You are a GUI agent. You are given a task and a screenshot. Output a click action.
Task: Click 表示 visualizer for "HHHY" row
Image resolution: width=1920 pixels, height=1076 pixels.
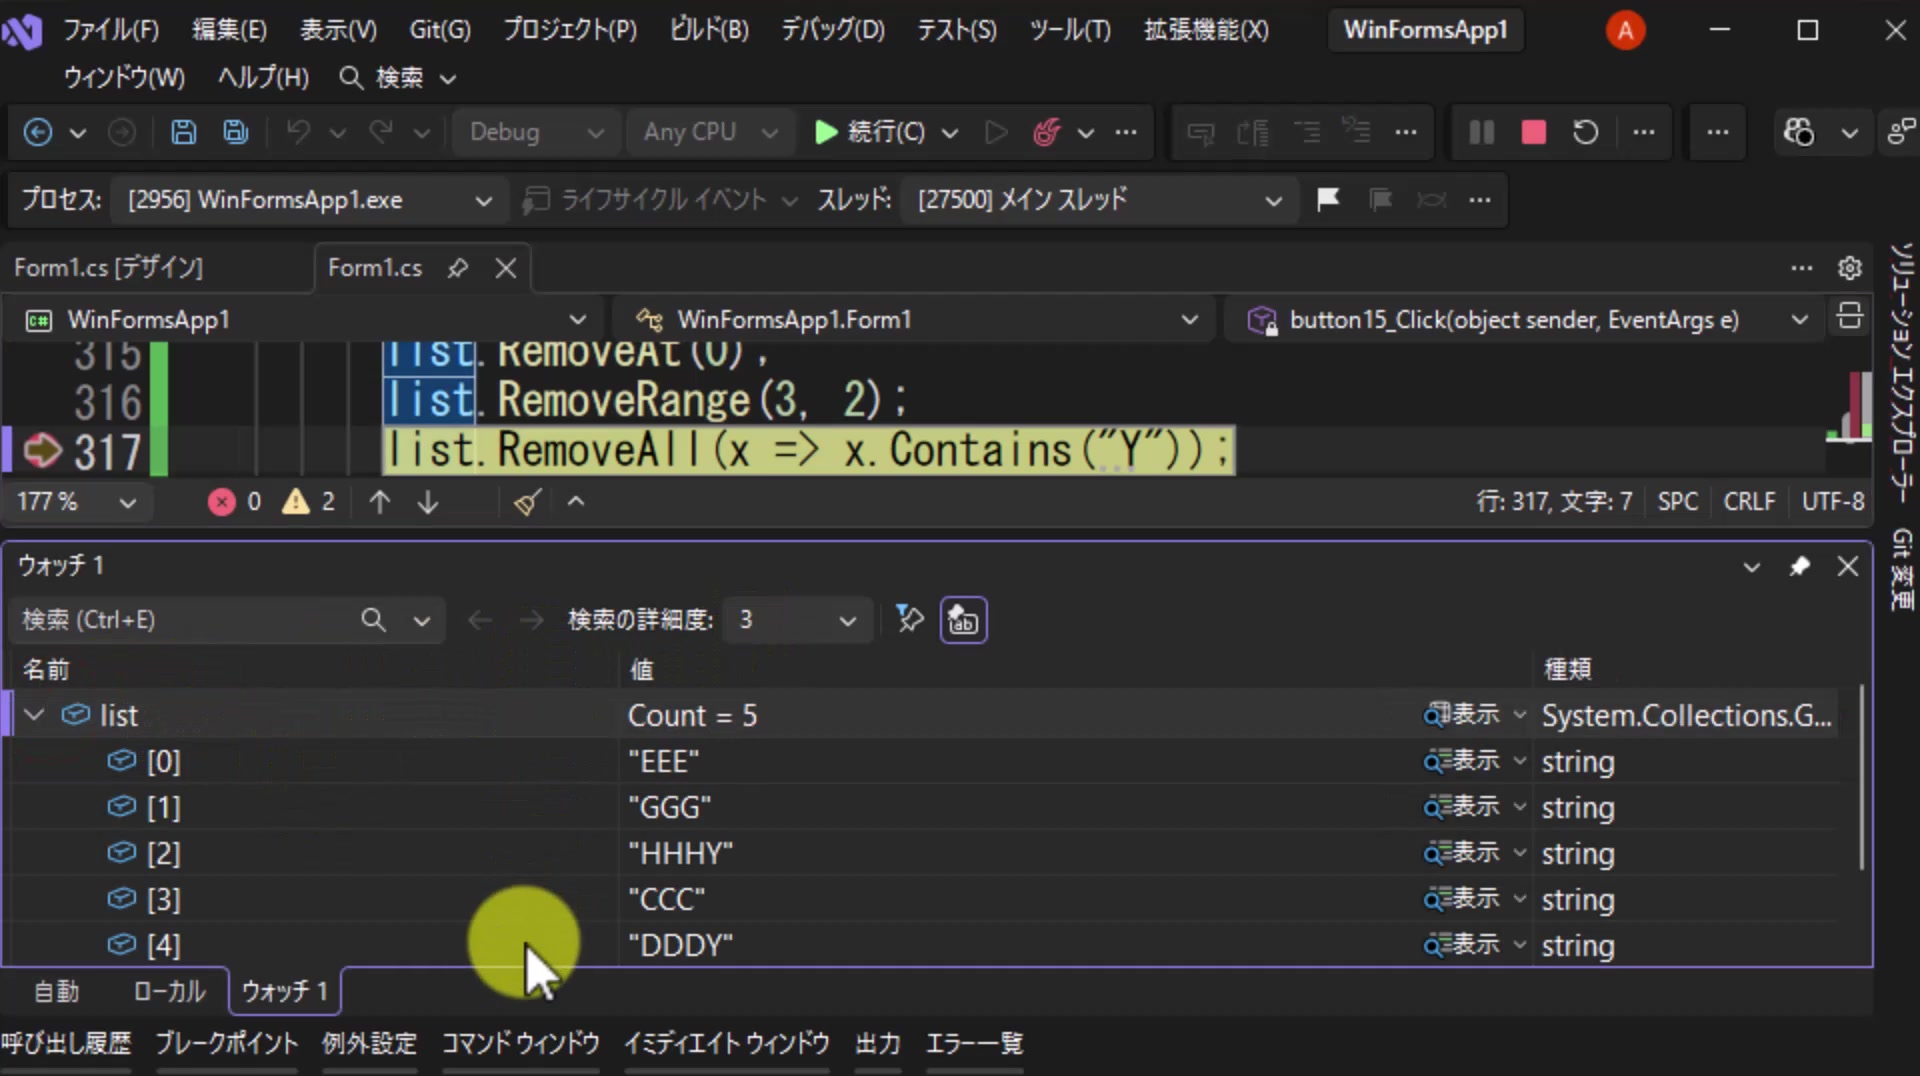pos(1464,852)
